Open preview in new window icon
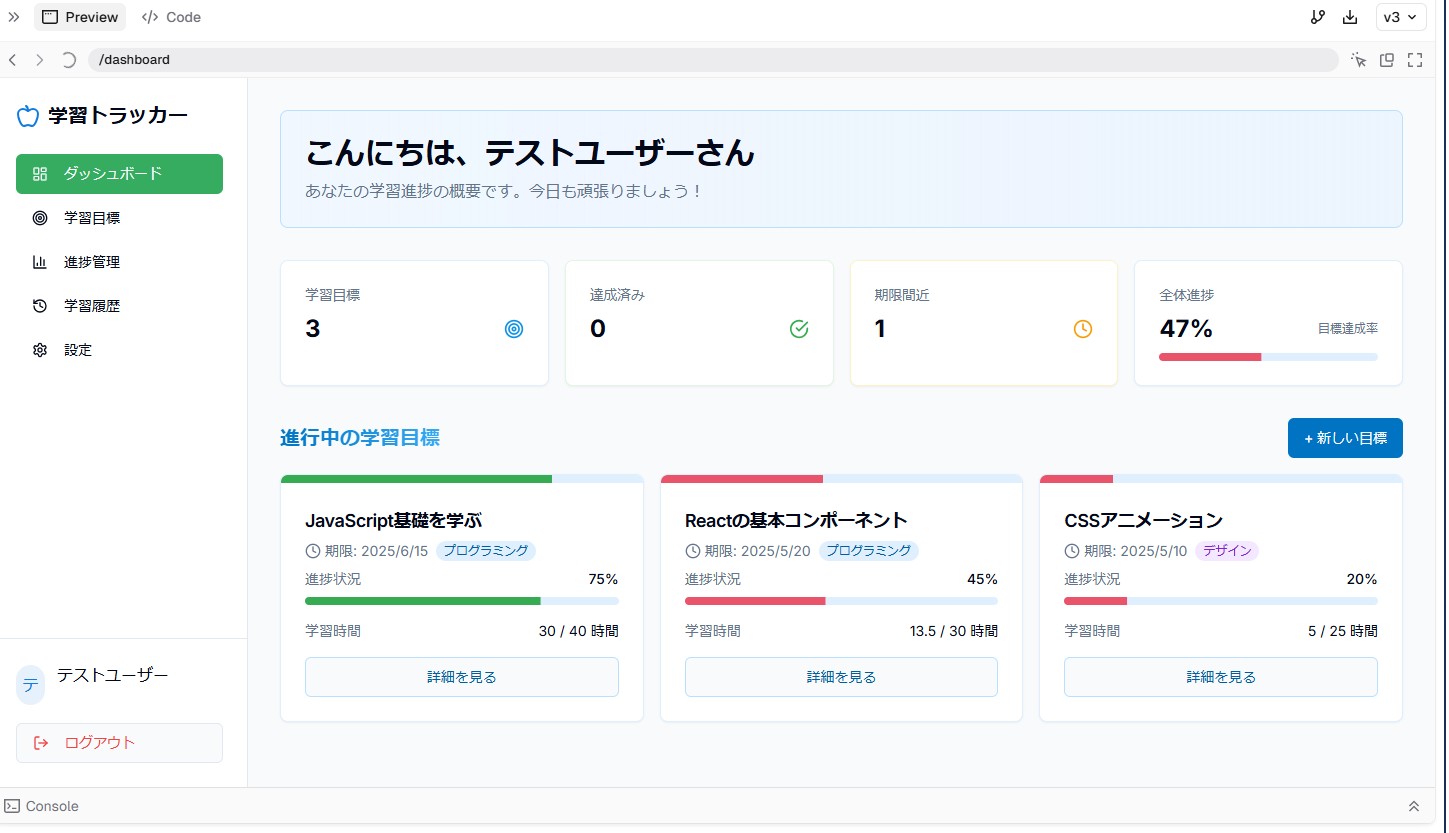The height and width of the screenshot is (833, 1449). click(1387, 60)
